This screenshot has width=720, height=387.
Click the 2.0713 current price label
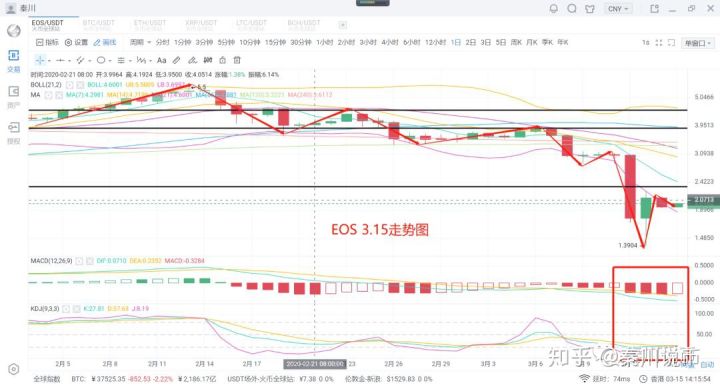pos(703,200)
